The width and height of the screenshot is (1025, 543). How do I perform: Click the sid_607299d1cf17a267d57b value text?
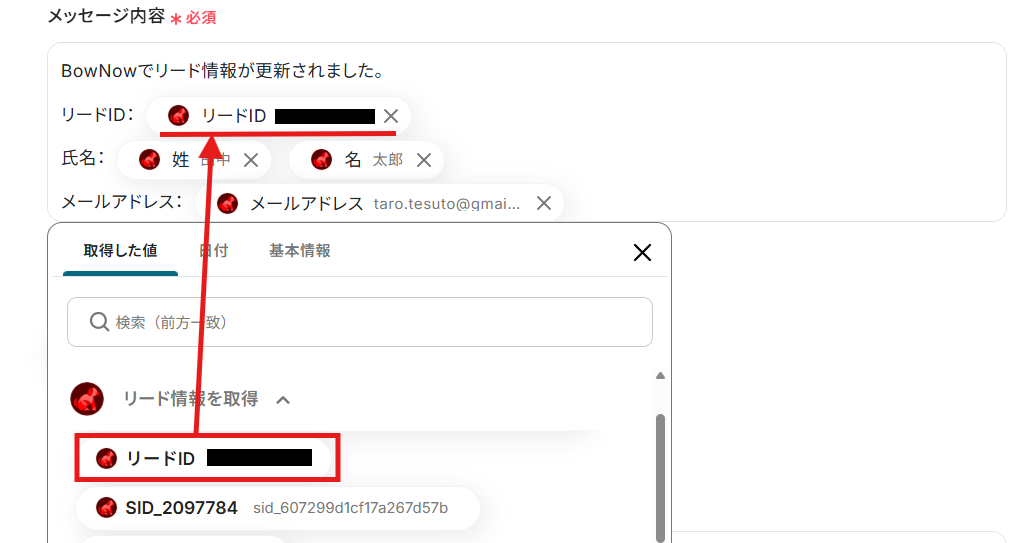(x=350, y=508)
